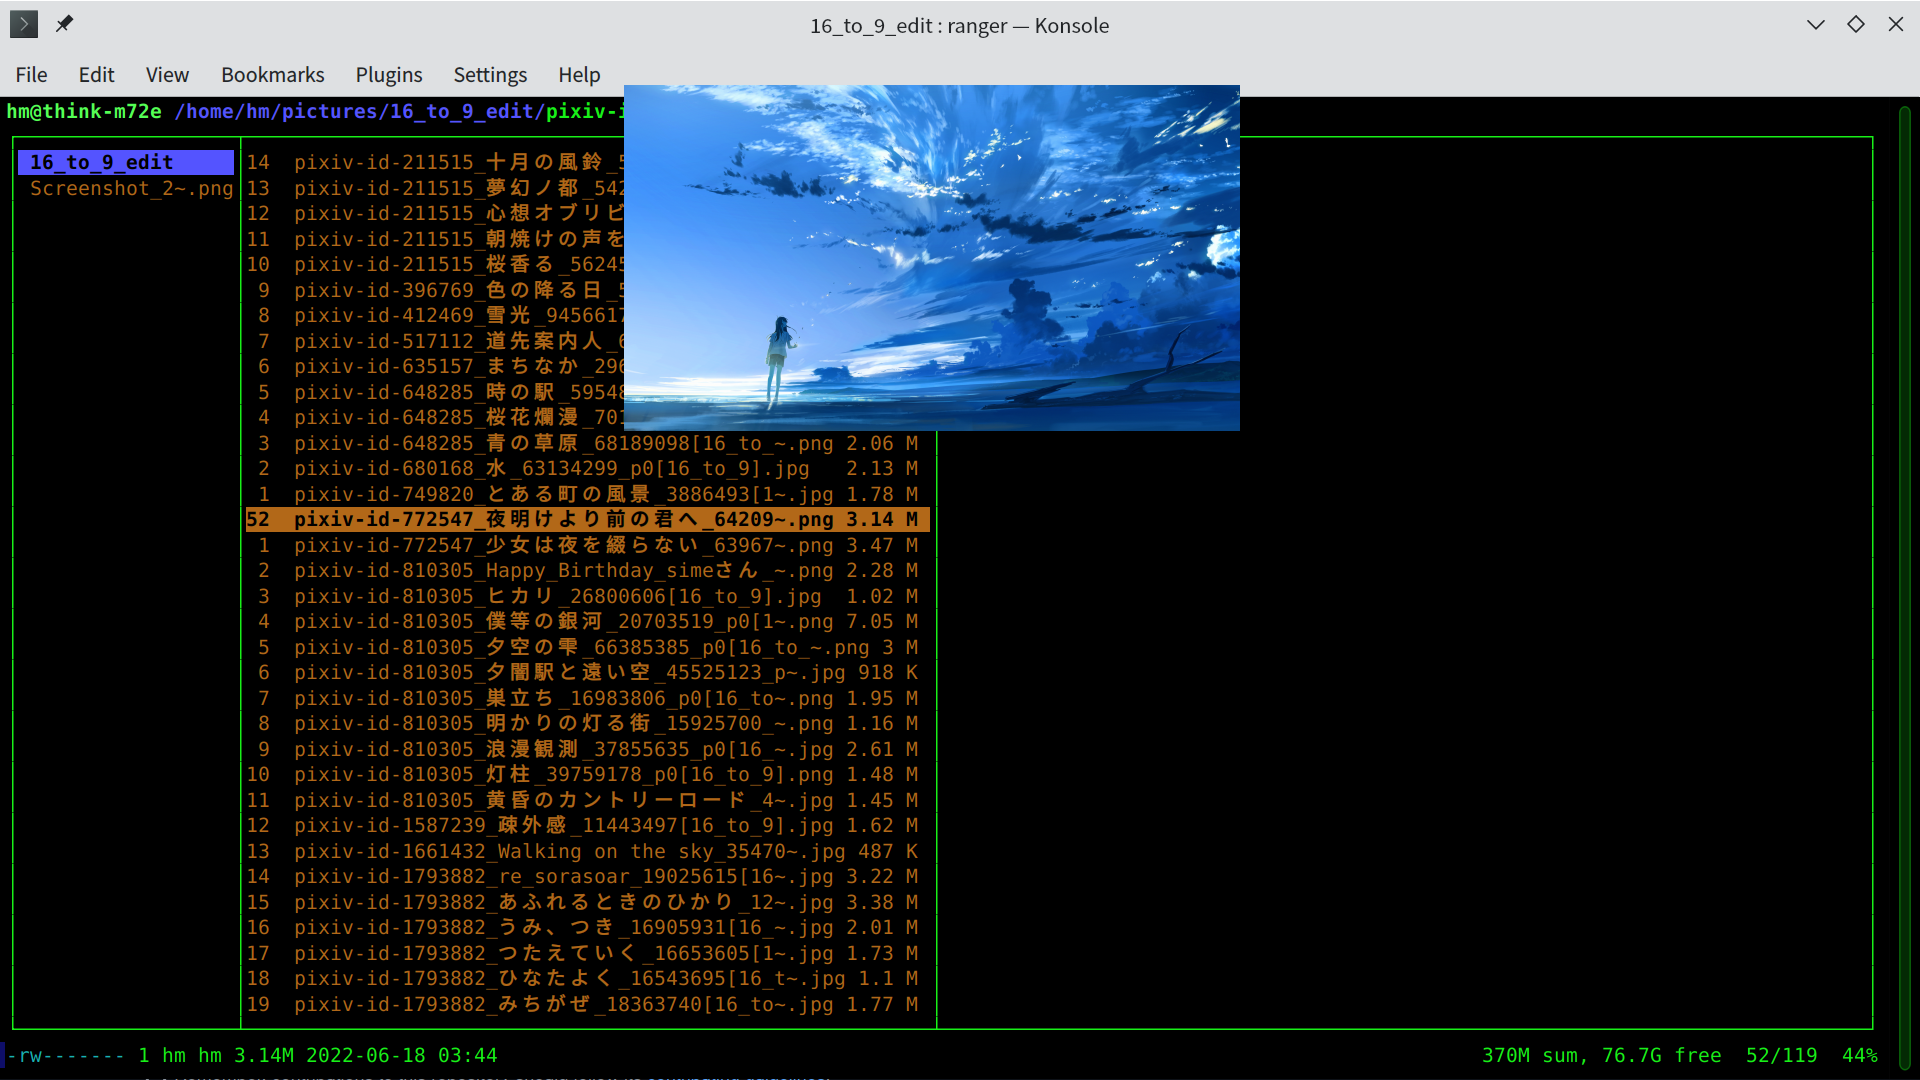This screenshot has height=1080, width=1920.
Task: Click the 44% scroll indicator in the status bar
Action: tap(1862, 1055)
